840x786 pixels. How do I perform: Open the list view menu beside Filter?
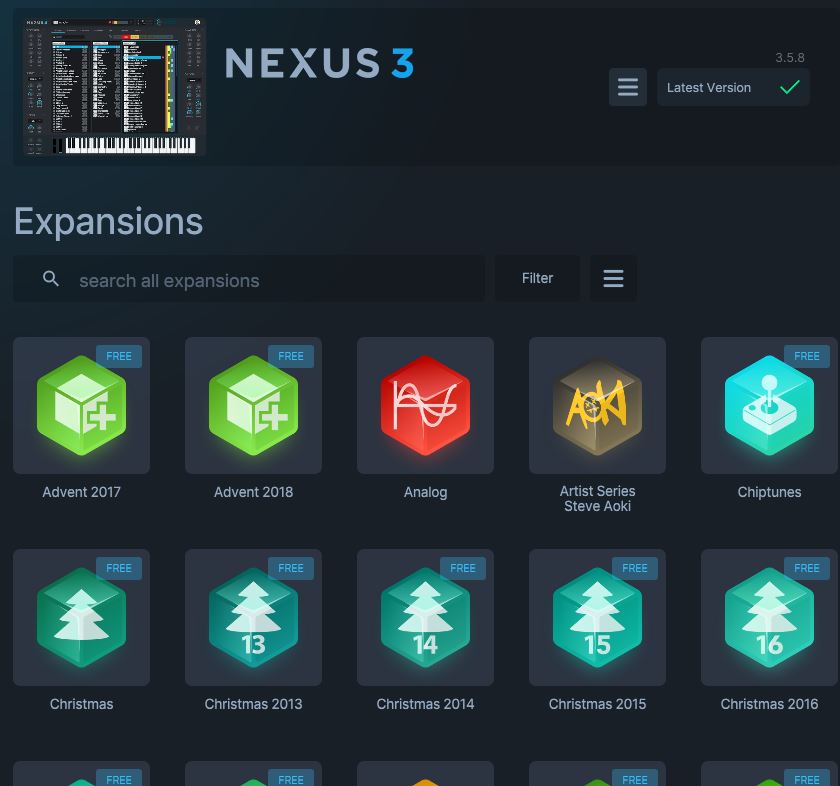coord(613,278)
